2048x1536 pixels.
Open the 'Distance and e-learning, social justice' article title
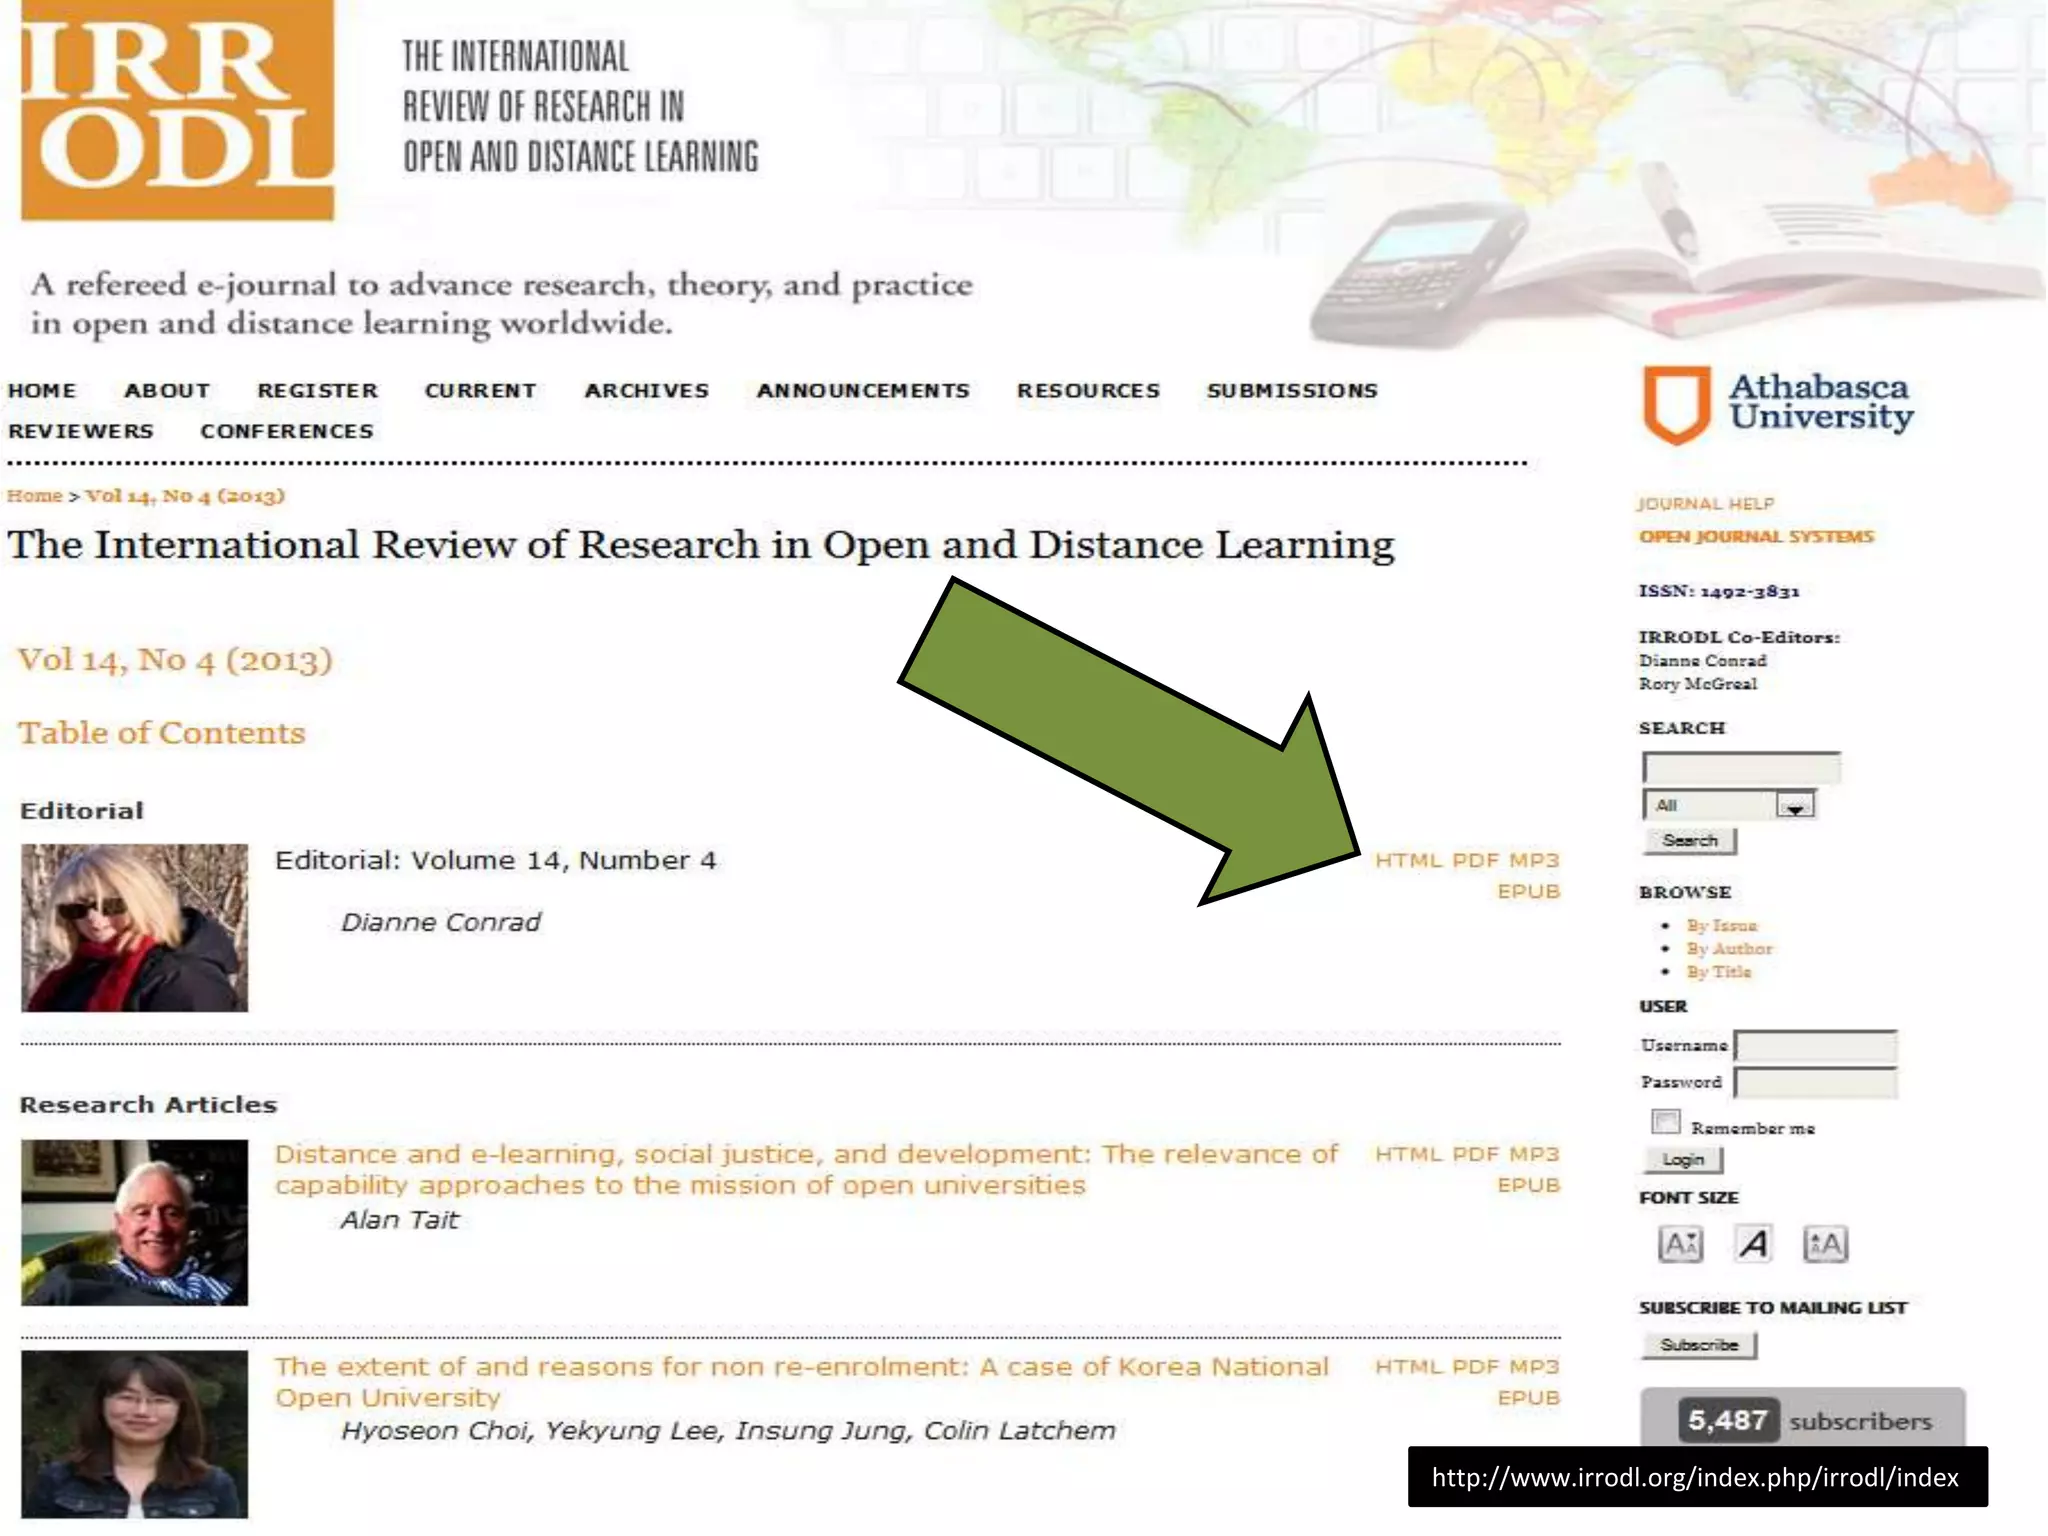pyautogui.click(x=806, y=1170)
